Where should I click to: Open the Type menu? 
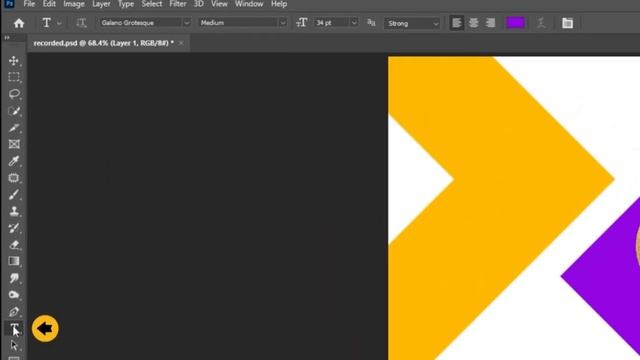pos(126,4)
